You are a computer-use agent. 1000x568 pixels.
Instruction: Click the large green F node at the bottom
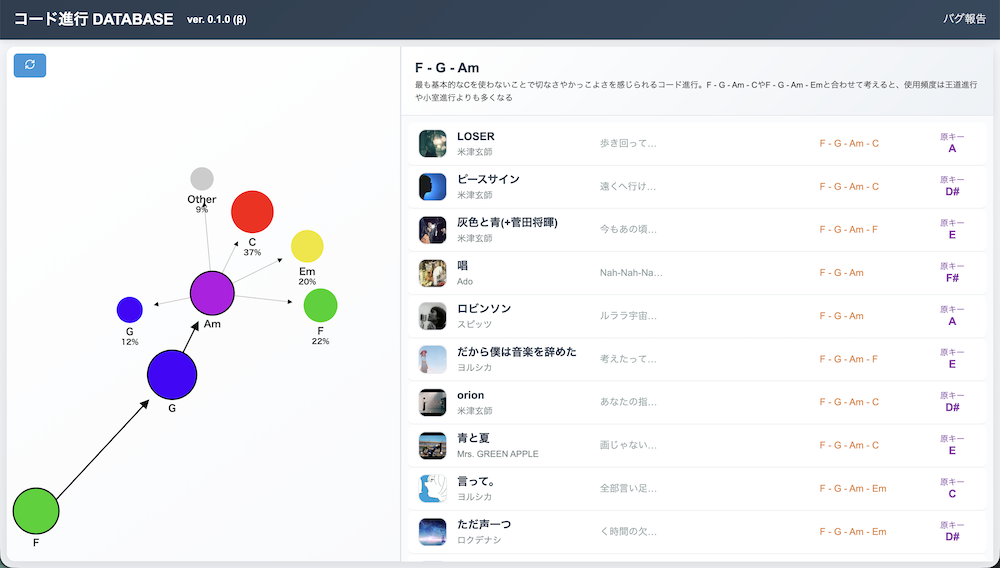pos(36,511)
